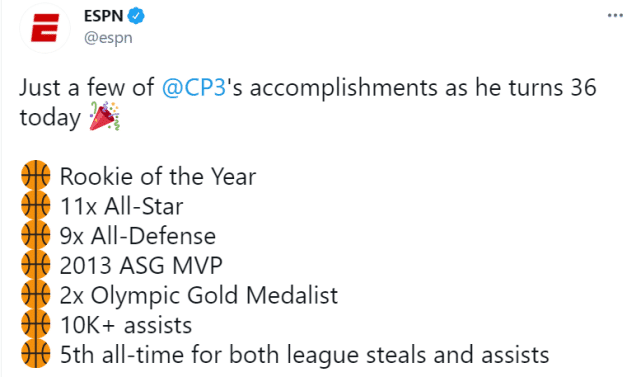Click the blue verified checkmark badge
This screenshot has width=641, height=377.
coord(136,16)
